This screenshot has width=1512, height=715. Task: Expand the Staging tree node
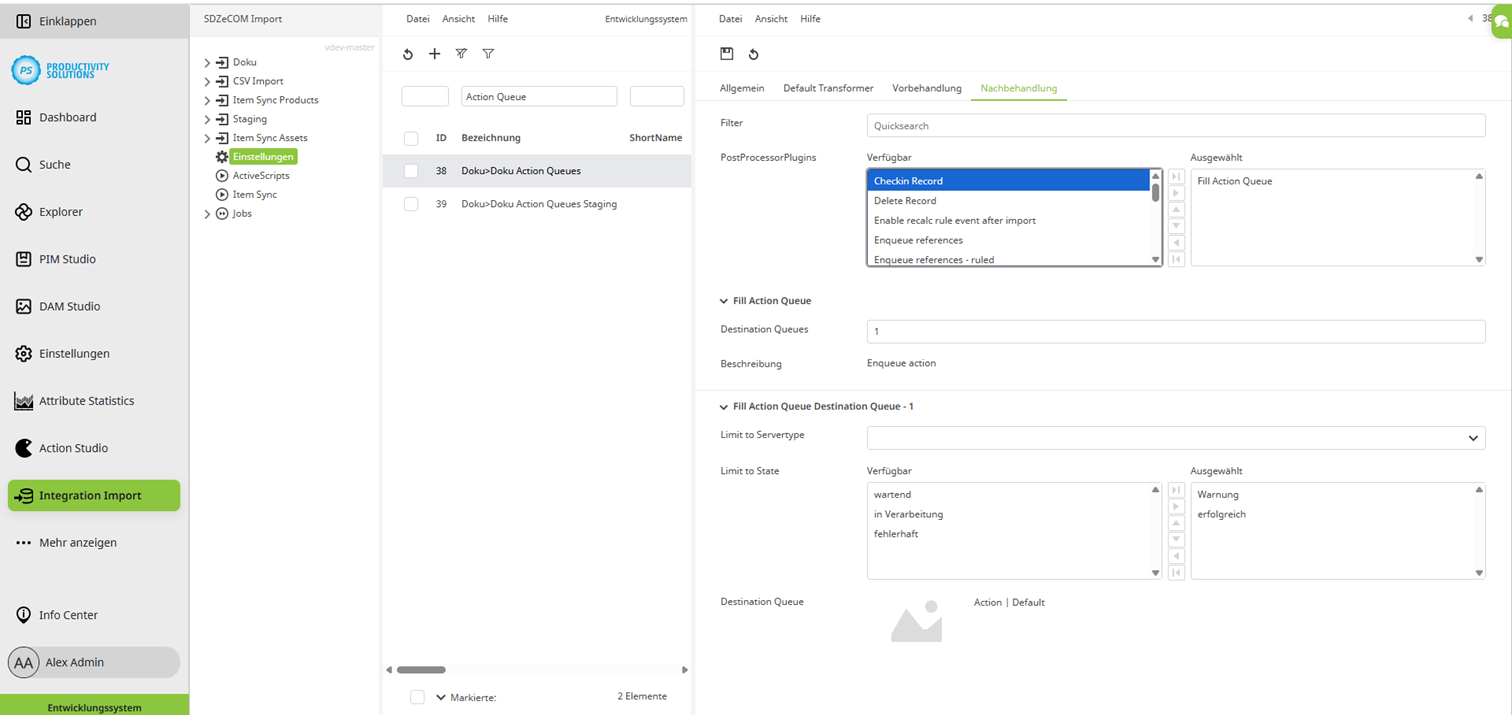[x=207, y=119]
